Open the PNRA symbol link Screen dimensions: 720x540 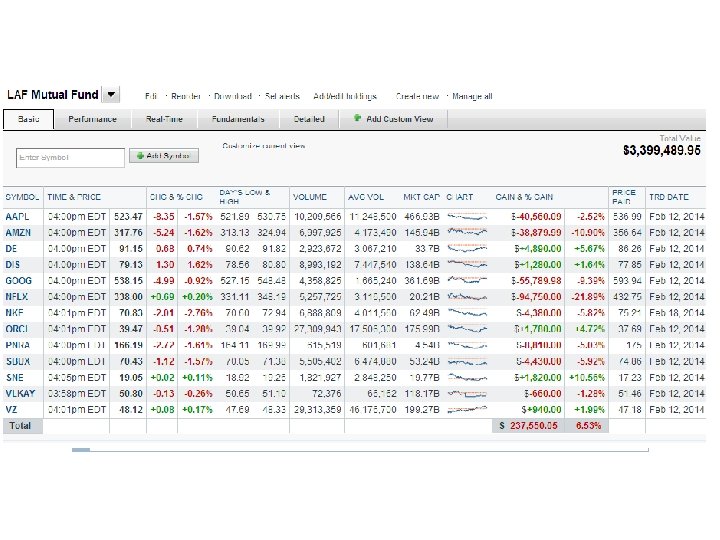(x=17, y=345)
